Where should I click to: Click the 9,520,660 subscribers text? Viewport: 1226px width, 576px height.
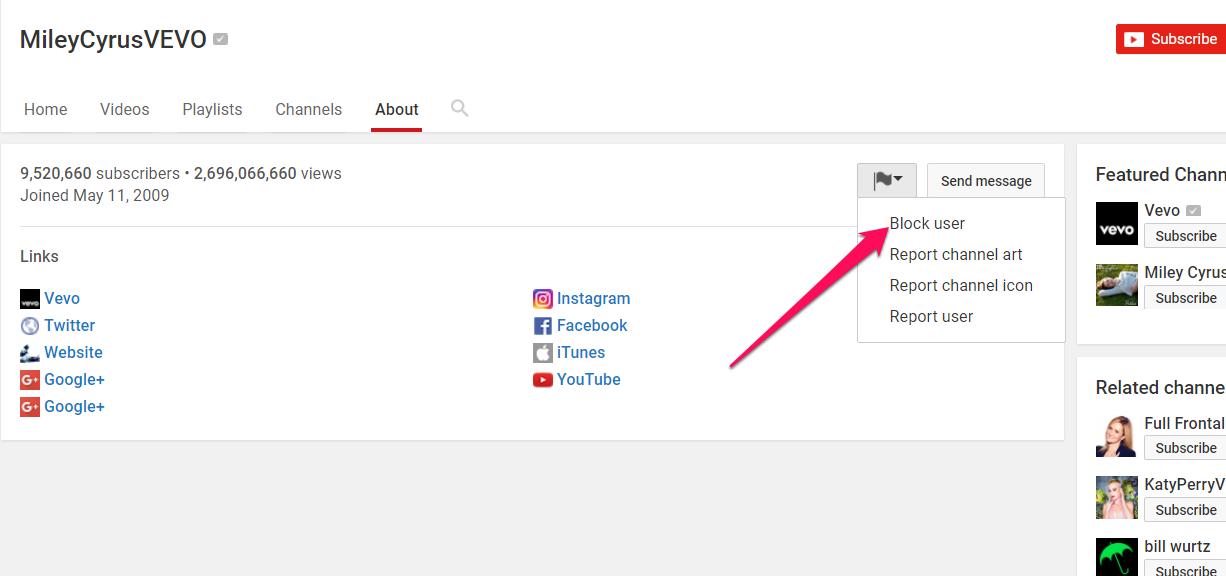(x=100, y=173)
